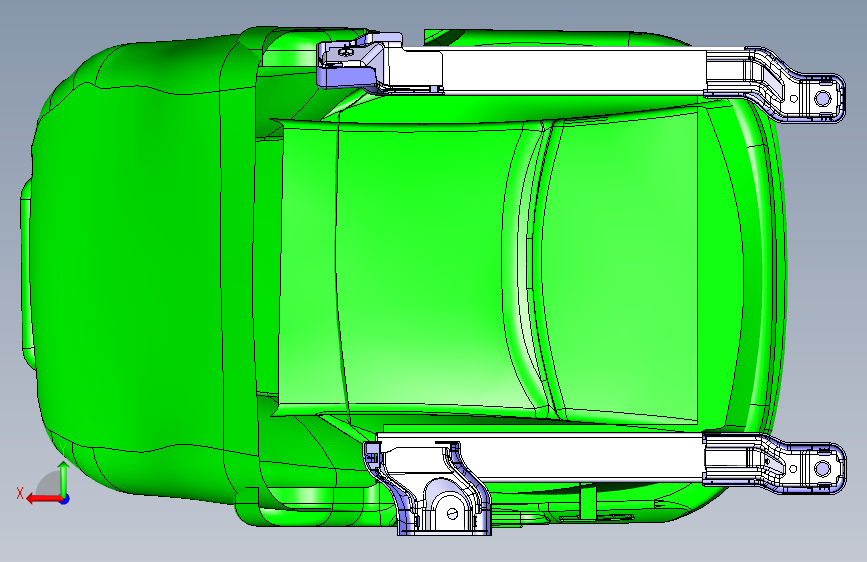Select the central green seat cushion panel
Screen dimensions: 867x562
[x=420, y=268]
